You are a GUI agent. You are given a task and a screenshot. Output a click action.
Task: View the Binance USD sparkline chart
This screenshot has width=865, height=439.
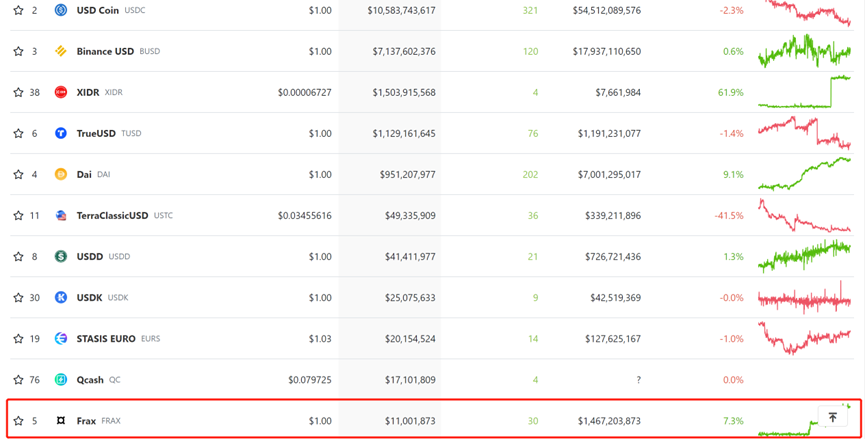(x=805, y=51)
